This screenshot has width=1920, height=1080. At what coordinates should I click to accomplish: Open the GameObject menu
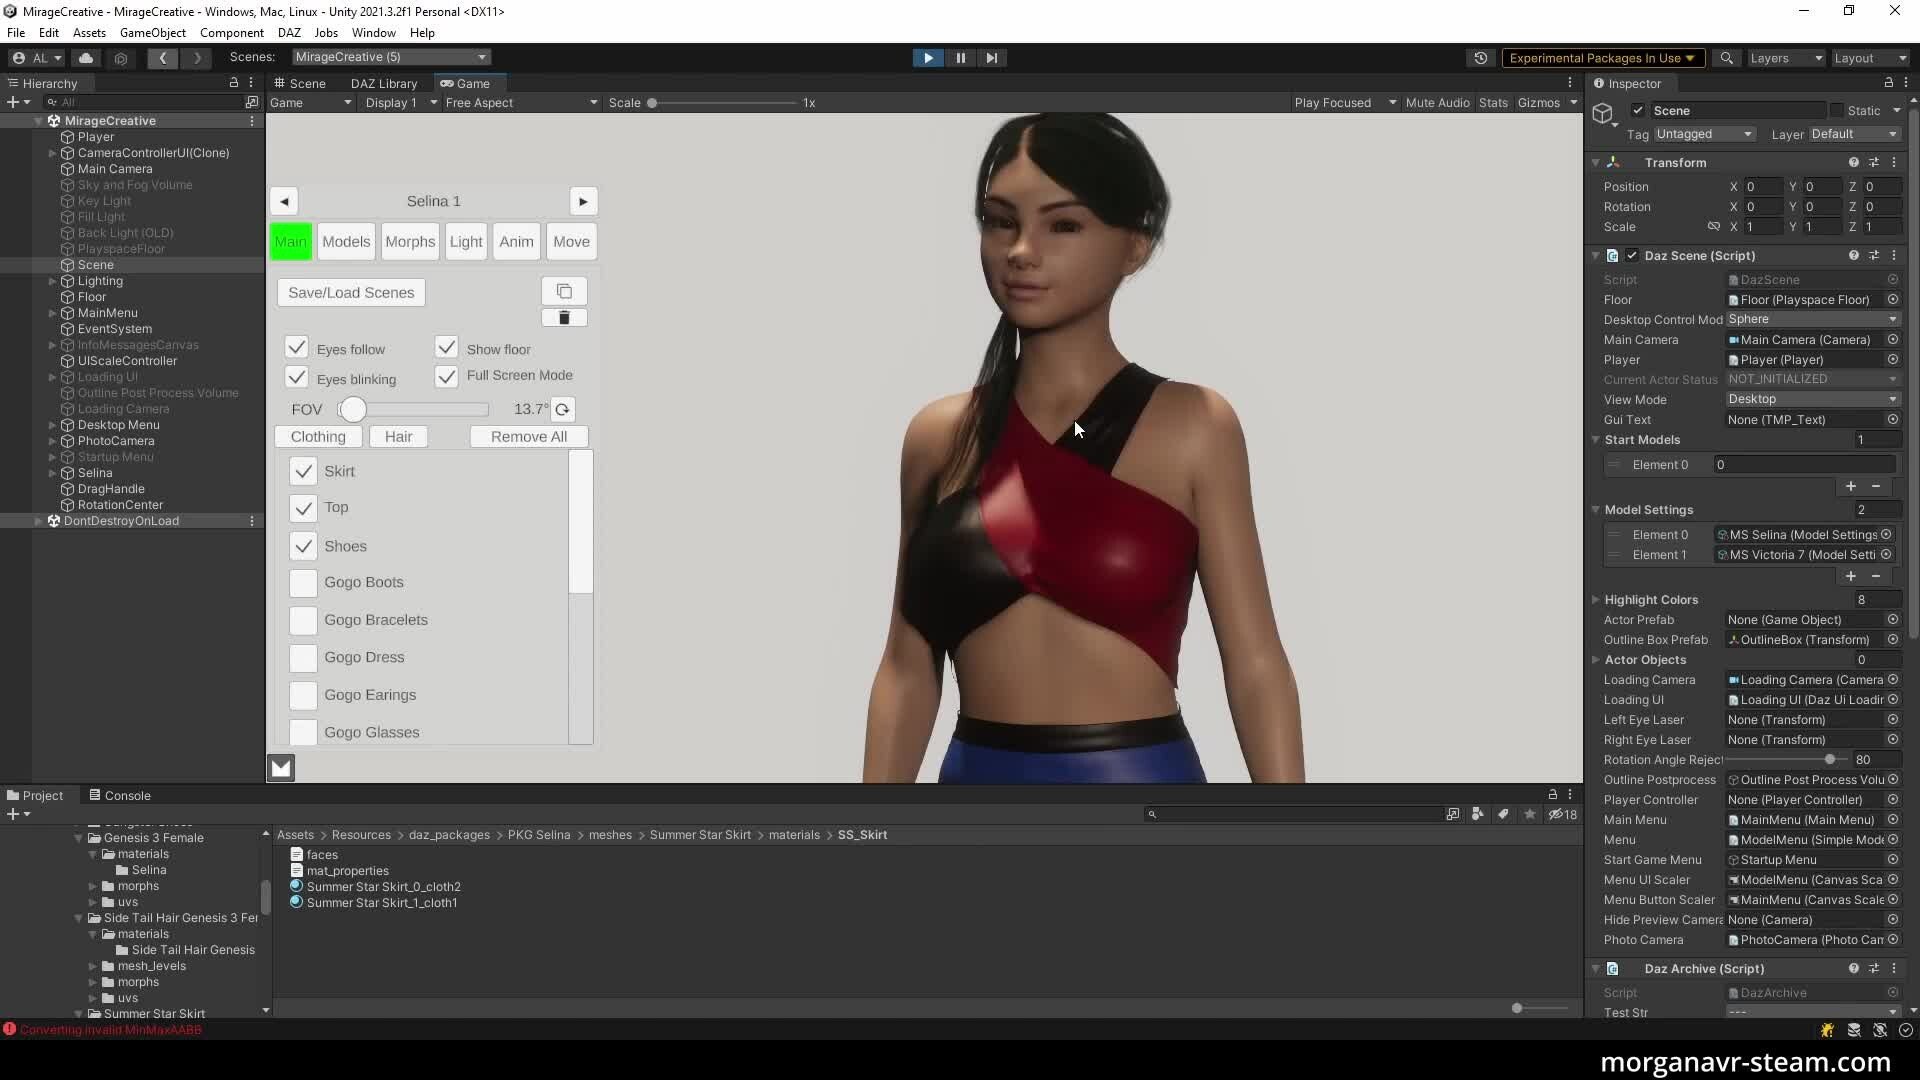[x=152, y=33]
